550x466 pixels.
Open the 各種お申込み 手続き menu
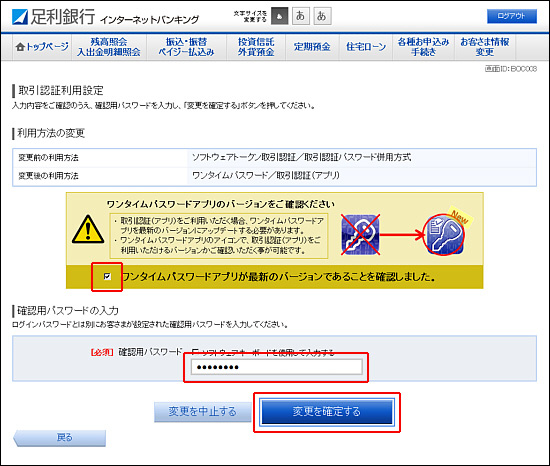[423, 47]
